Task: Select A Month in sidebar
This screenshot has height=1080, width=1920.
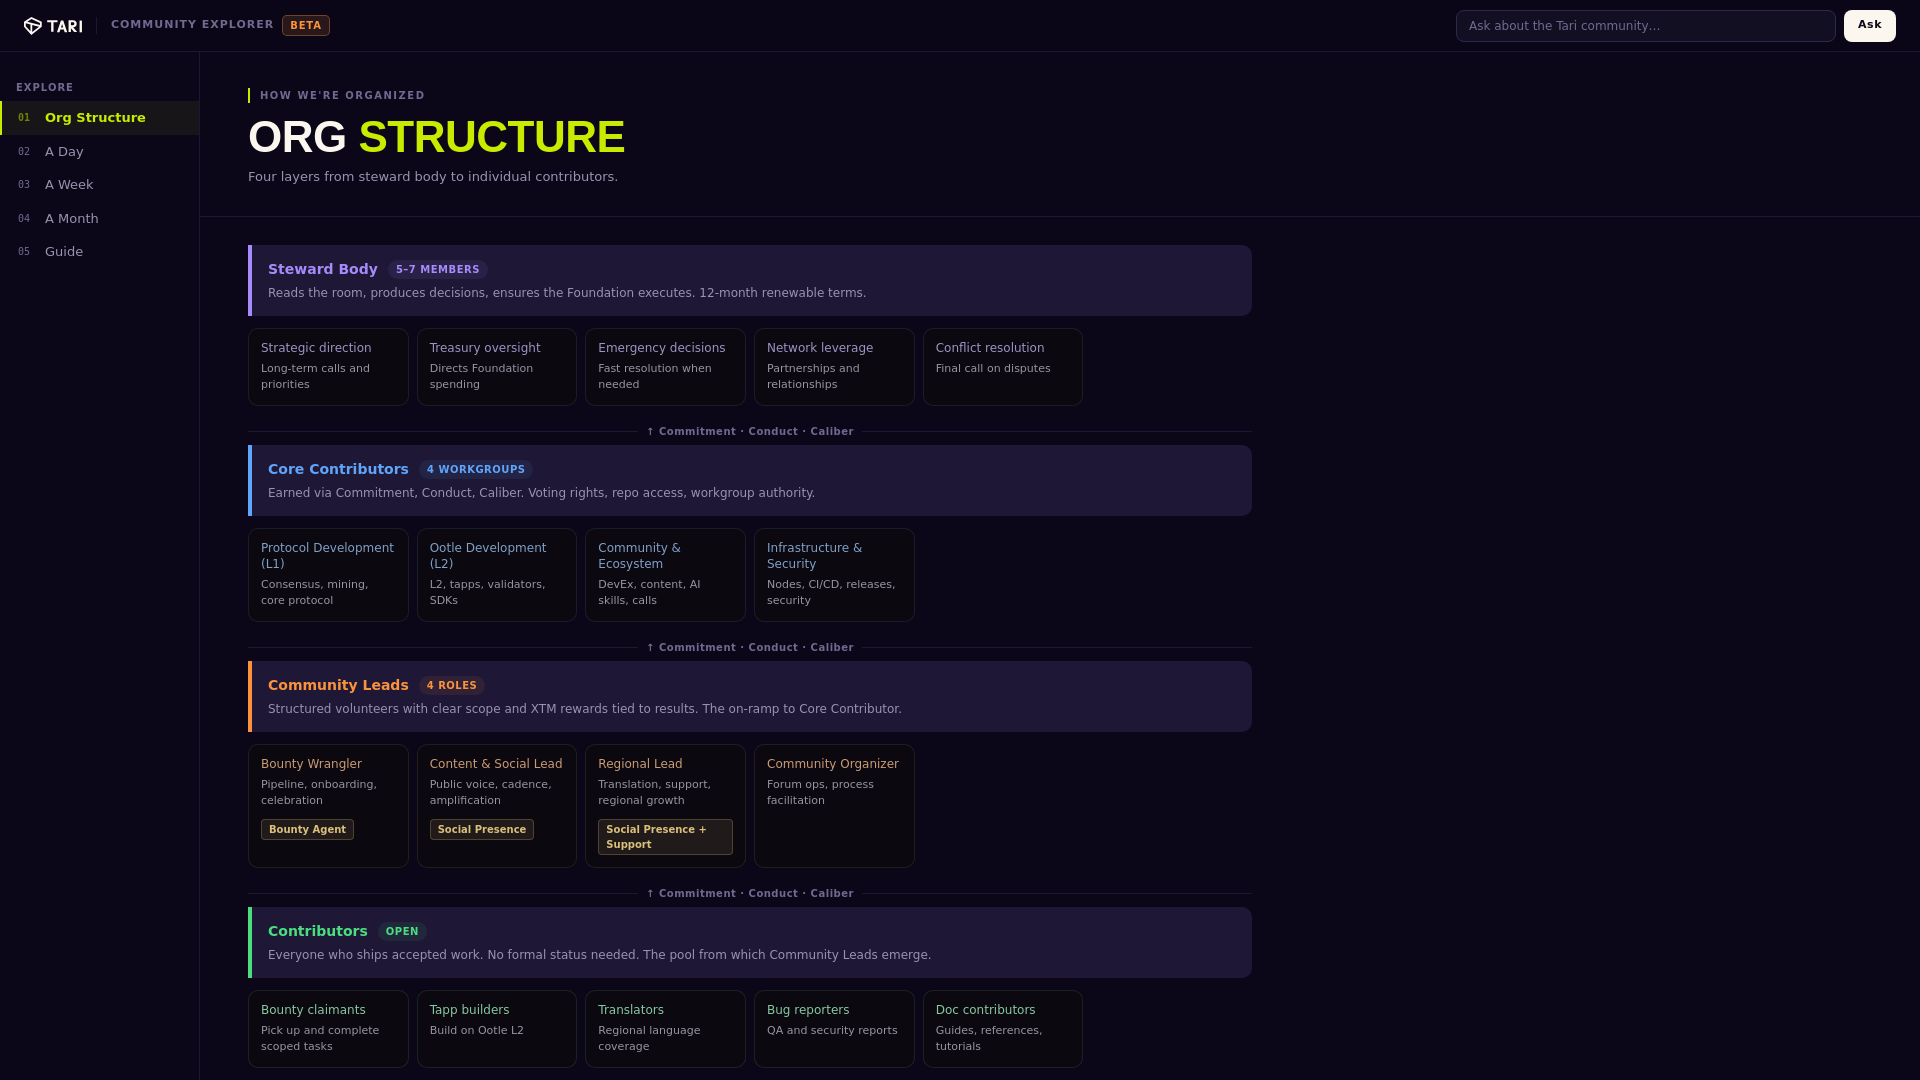Action: pos(100,219)
